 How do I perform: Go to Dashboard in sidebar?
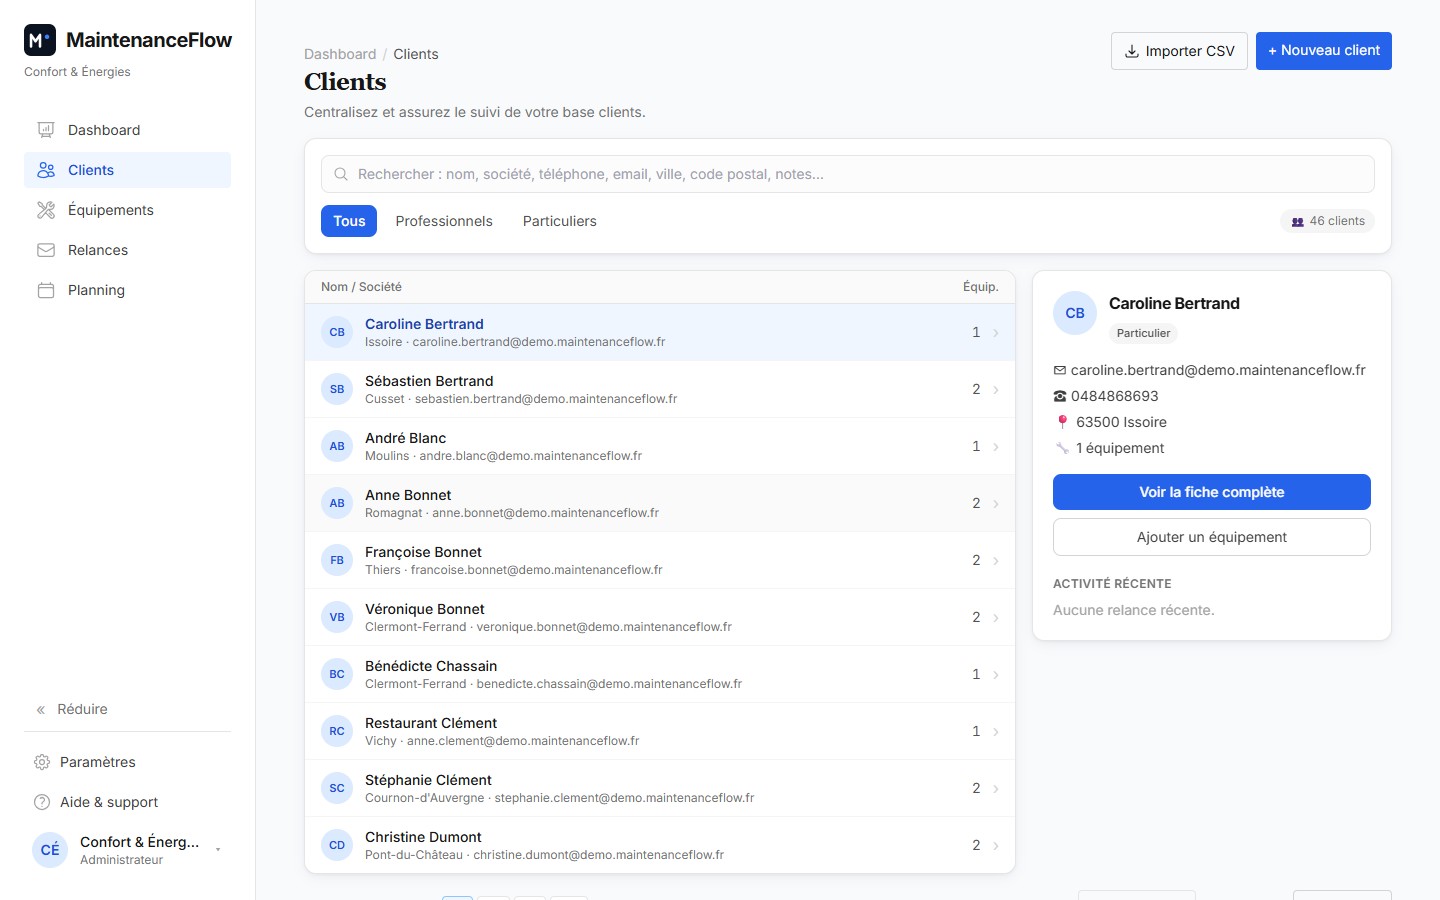(127, 130)
